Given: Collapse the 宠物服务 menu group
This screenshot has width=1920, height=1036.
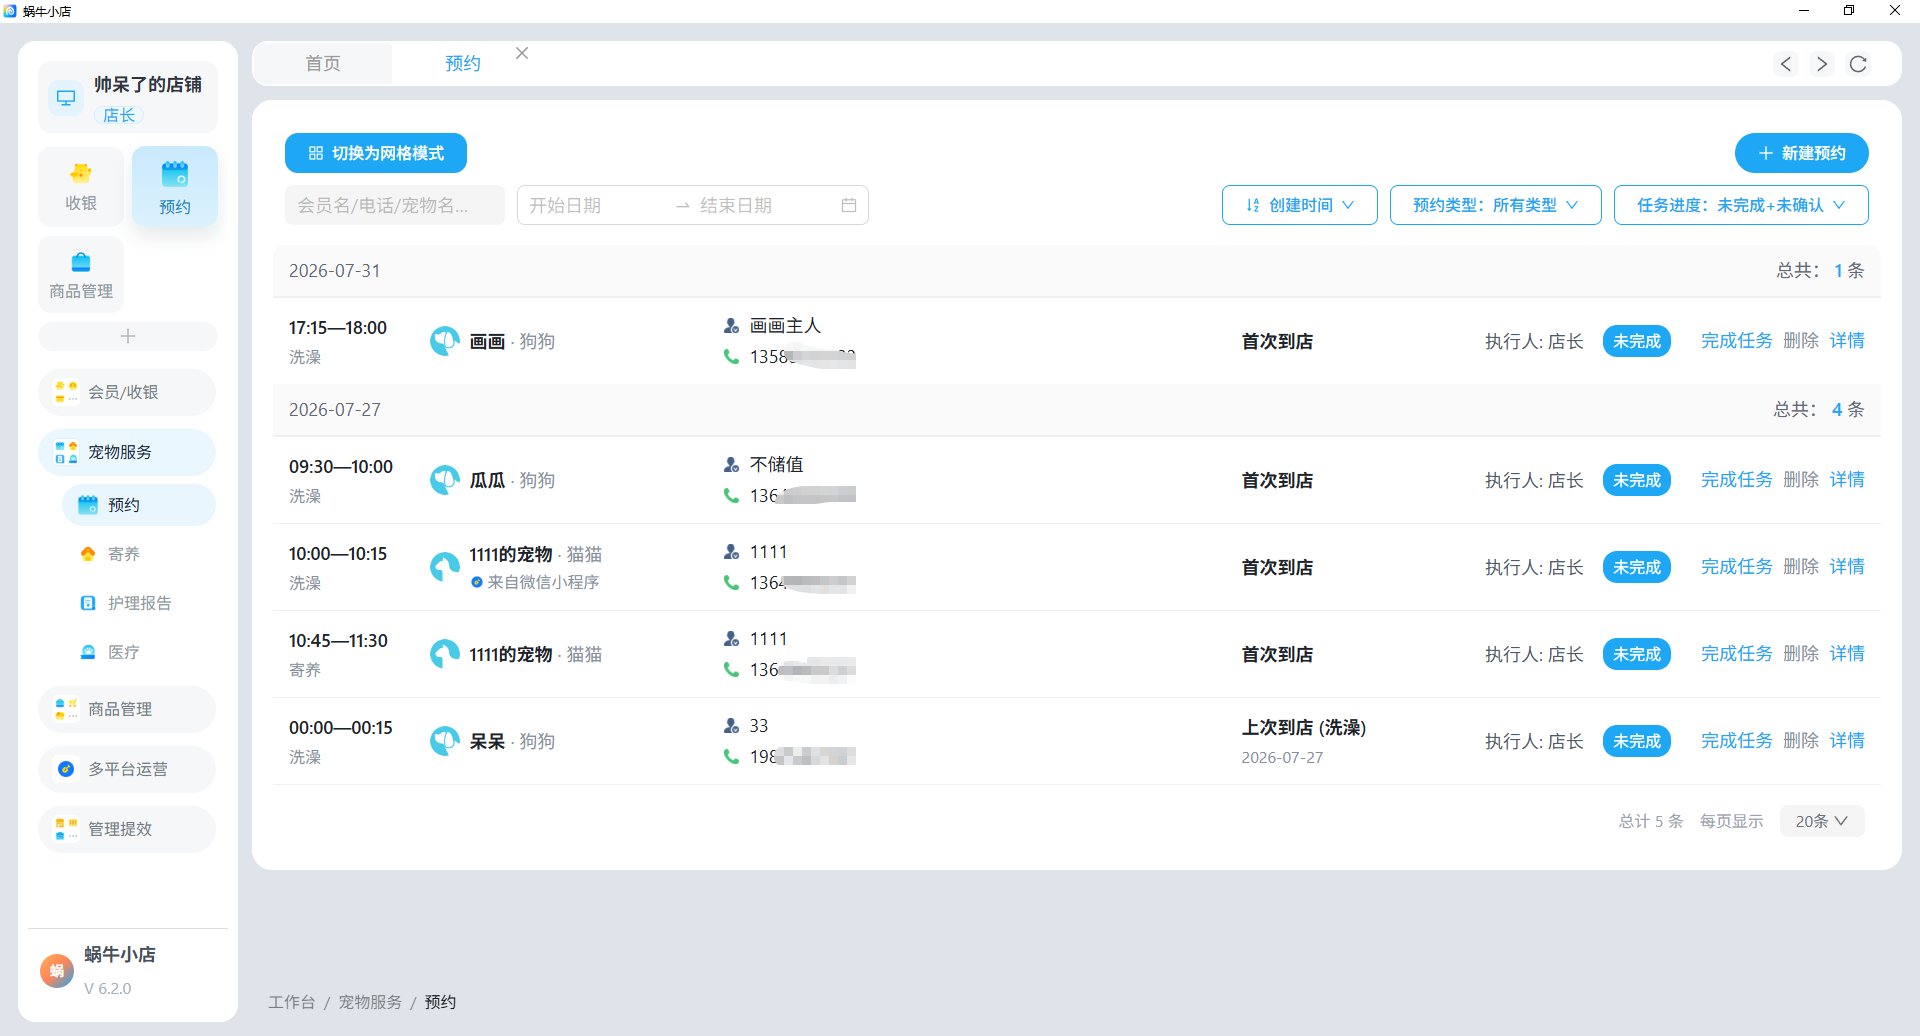Looking at the screenshot, I should tap(128, 452).
